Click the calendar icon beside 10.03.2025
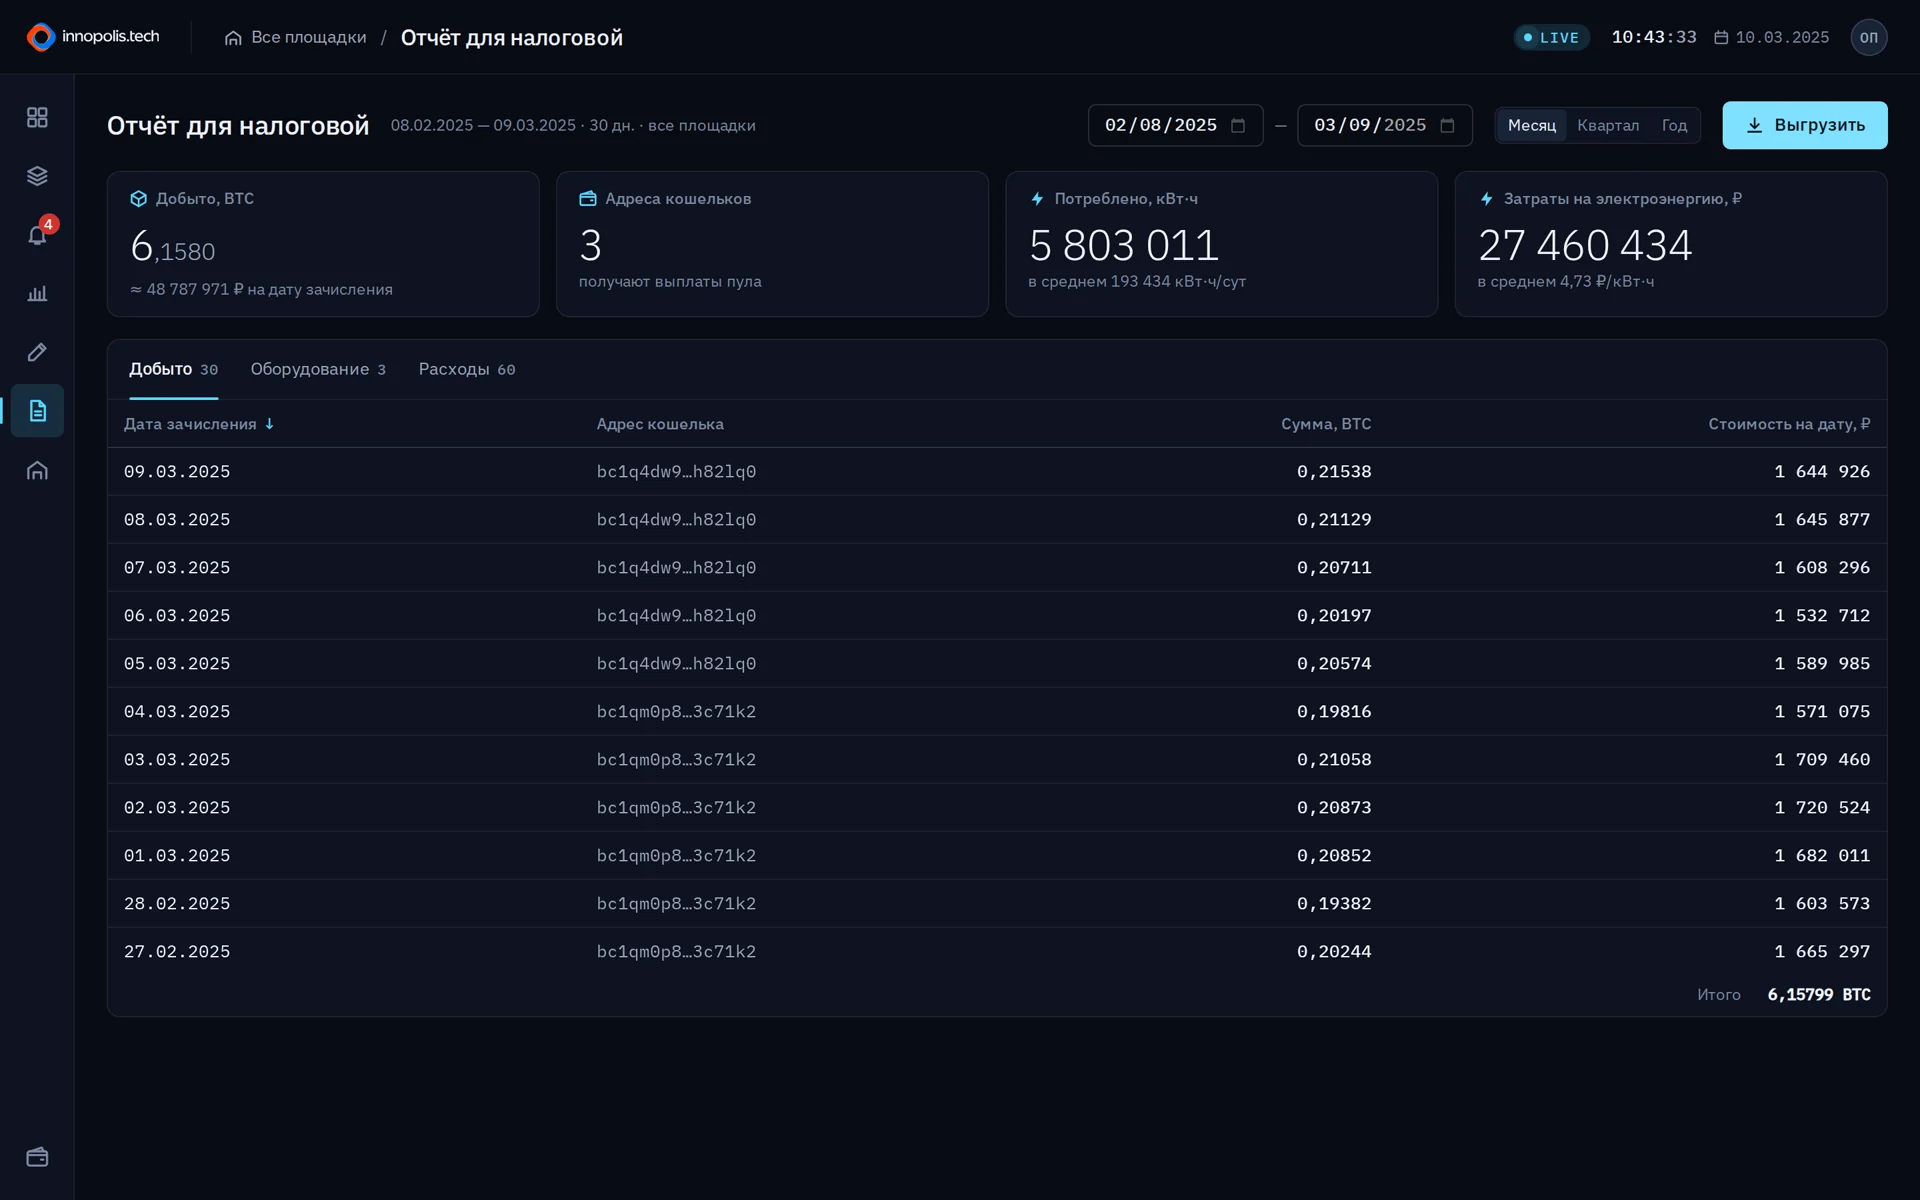Viewport: 1920px width, 1200px height. (x=1721, y=38)
